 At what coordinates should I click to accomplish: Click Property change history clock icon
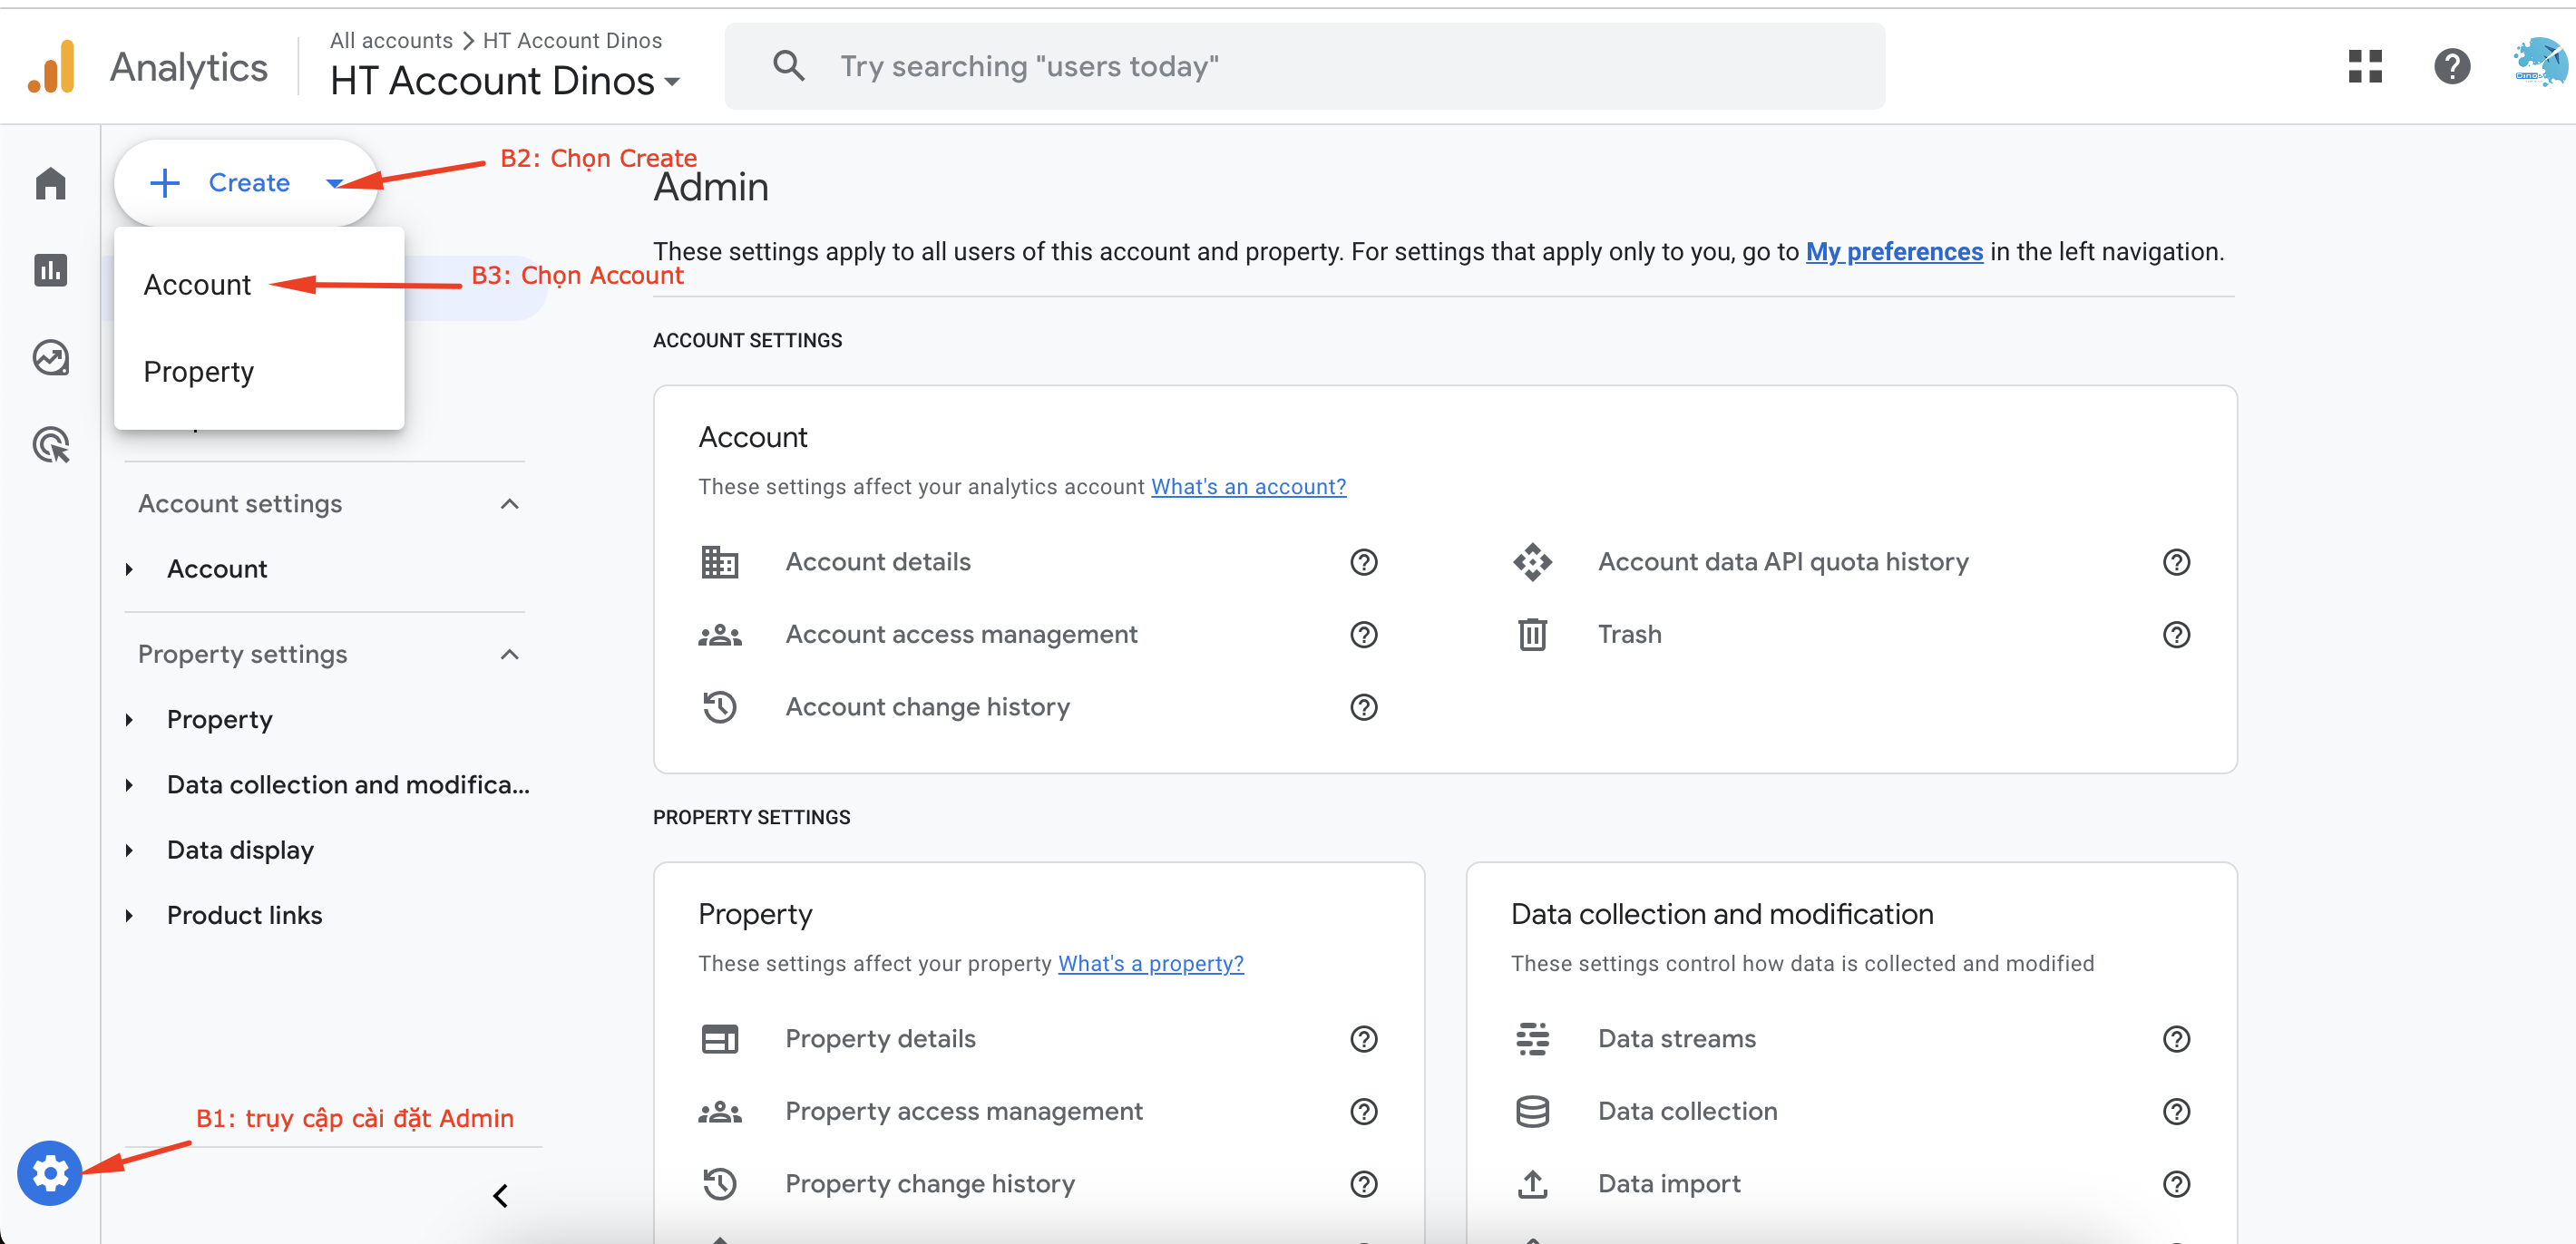pos(719,1184)
